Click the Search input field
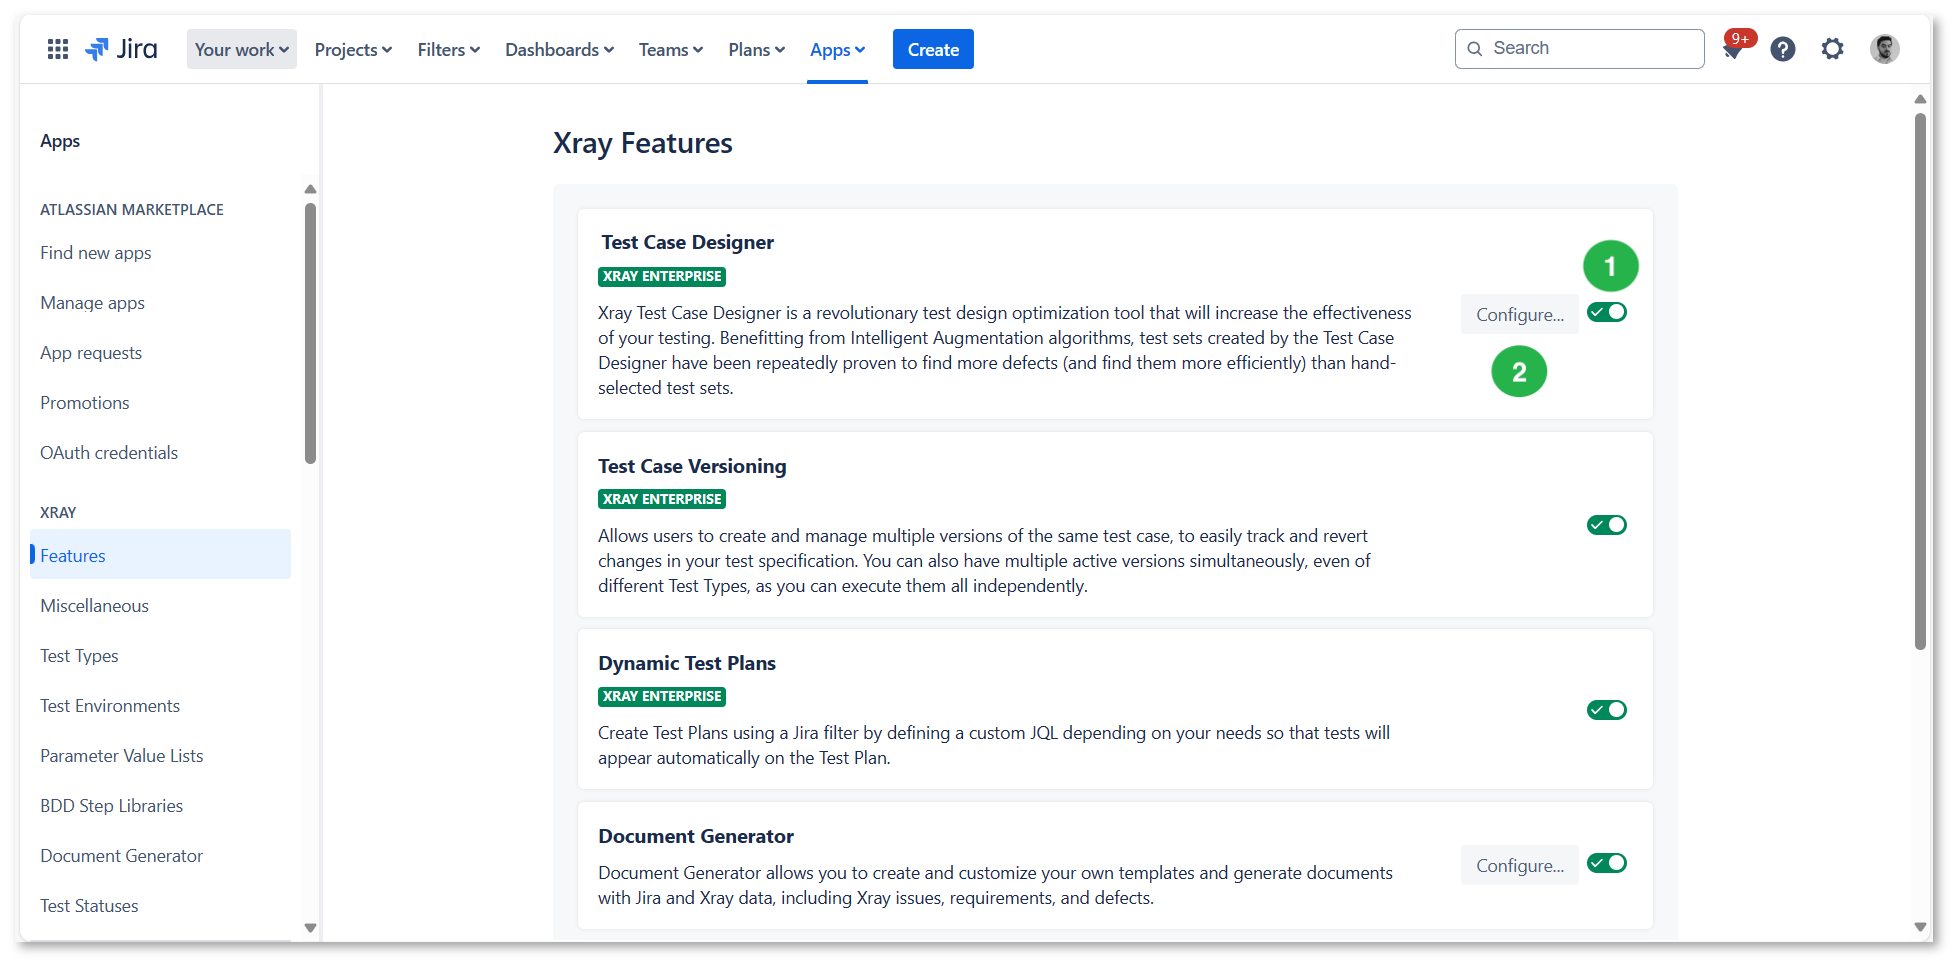1958x967 pixels. tap(1579, 49)
